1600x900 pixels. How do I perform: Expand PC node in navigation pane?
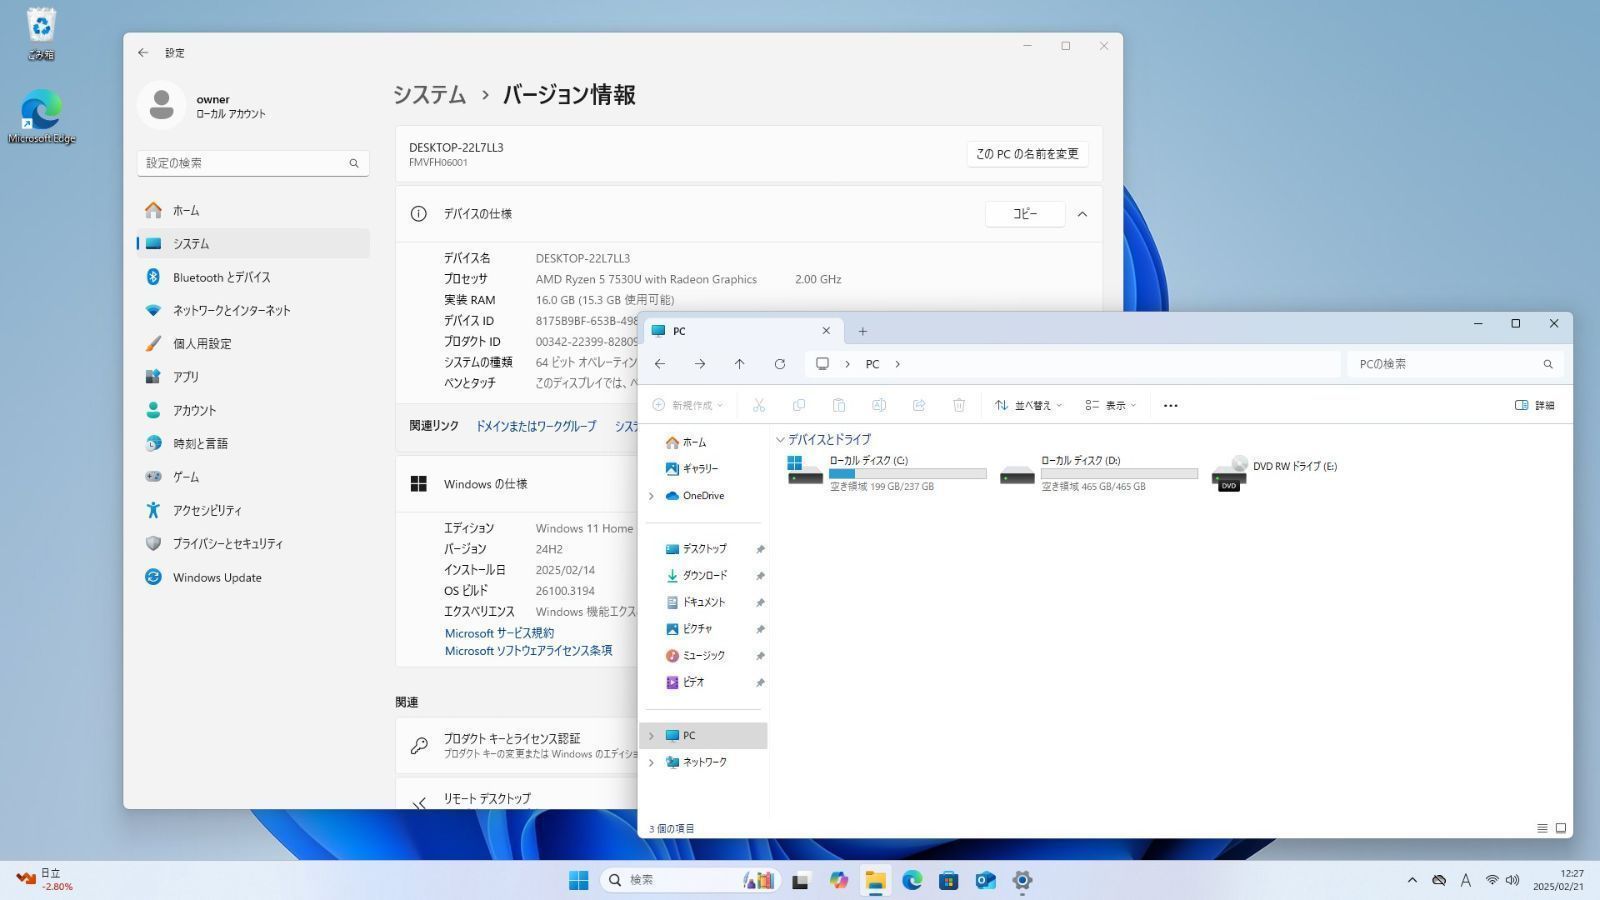click(651, 736)
